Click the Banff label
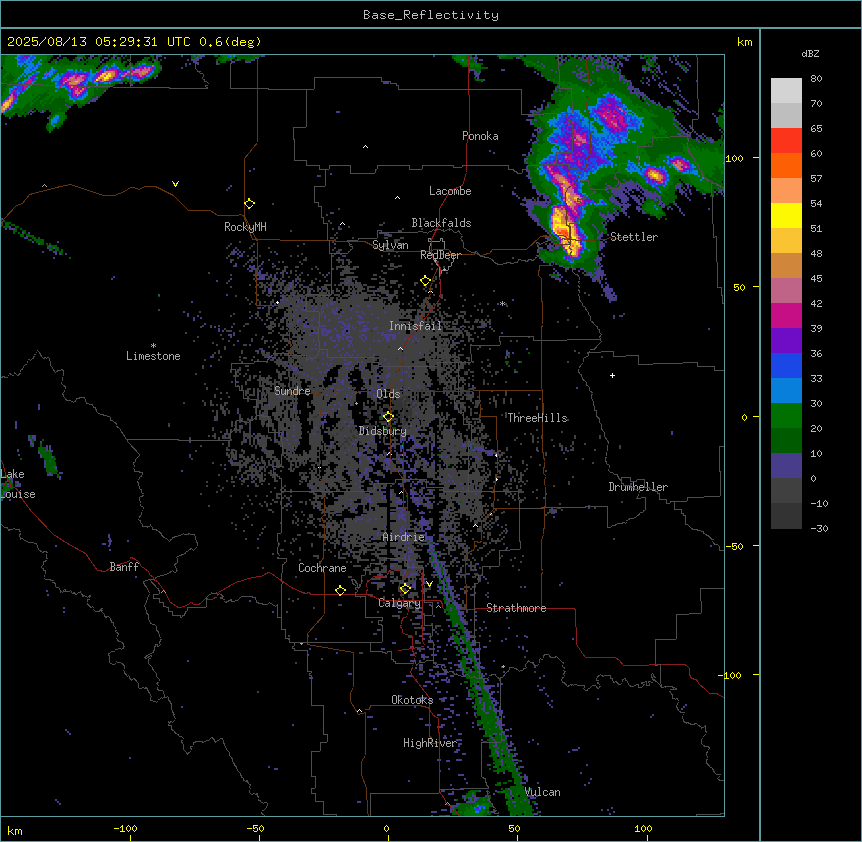The width and height of the screenshot is (862, 842). (124, 567)
